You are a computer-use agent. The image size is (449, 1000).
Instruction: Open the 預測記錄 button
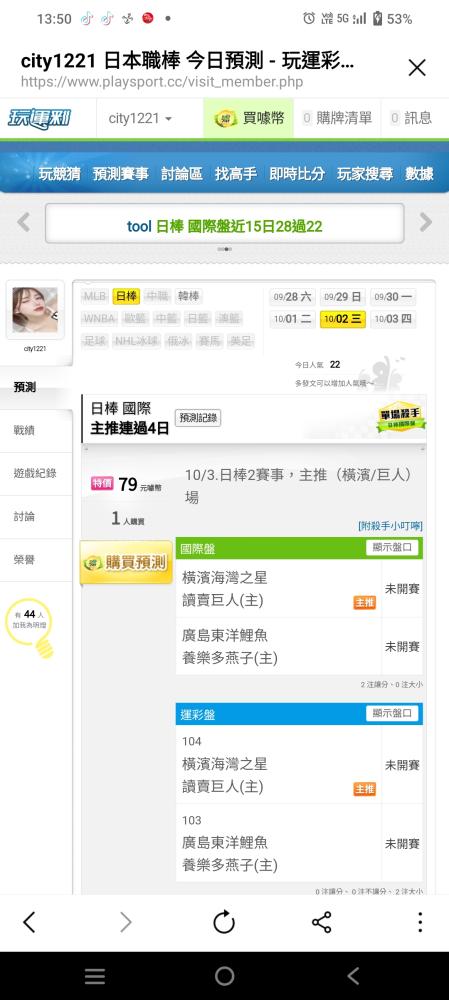(198, 418)
